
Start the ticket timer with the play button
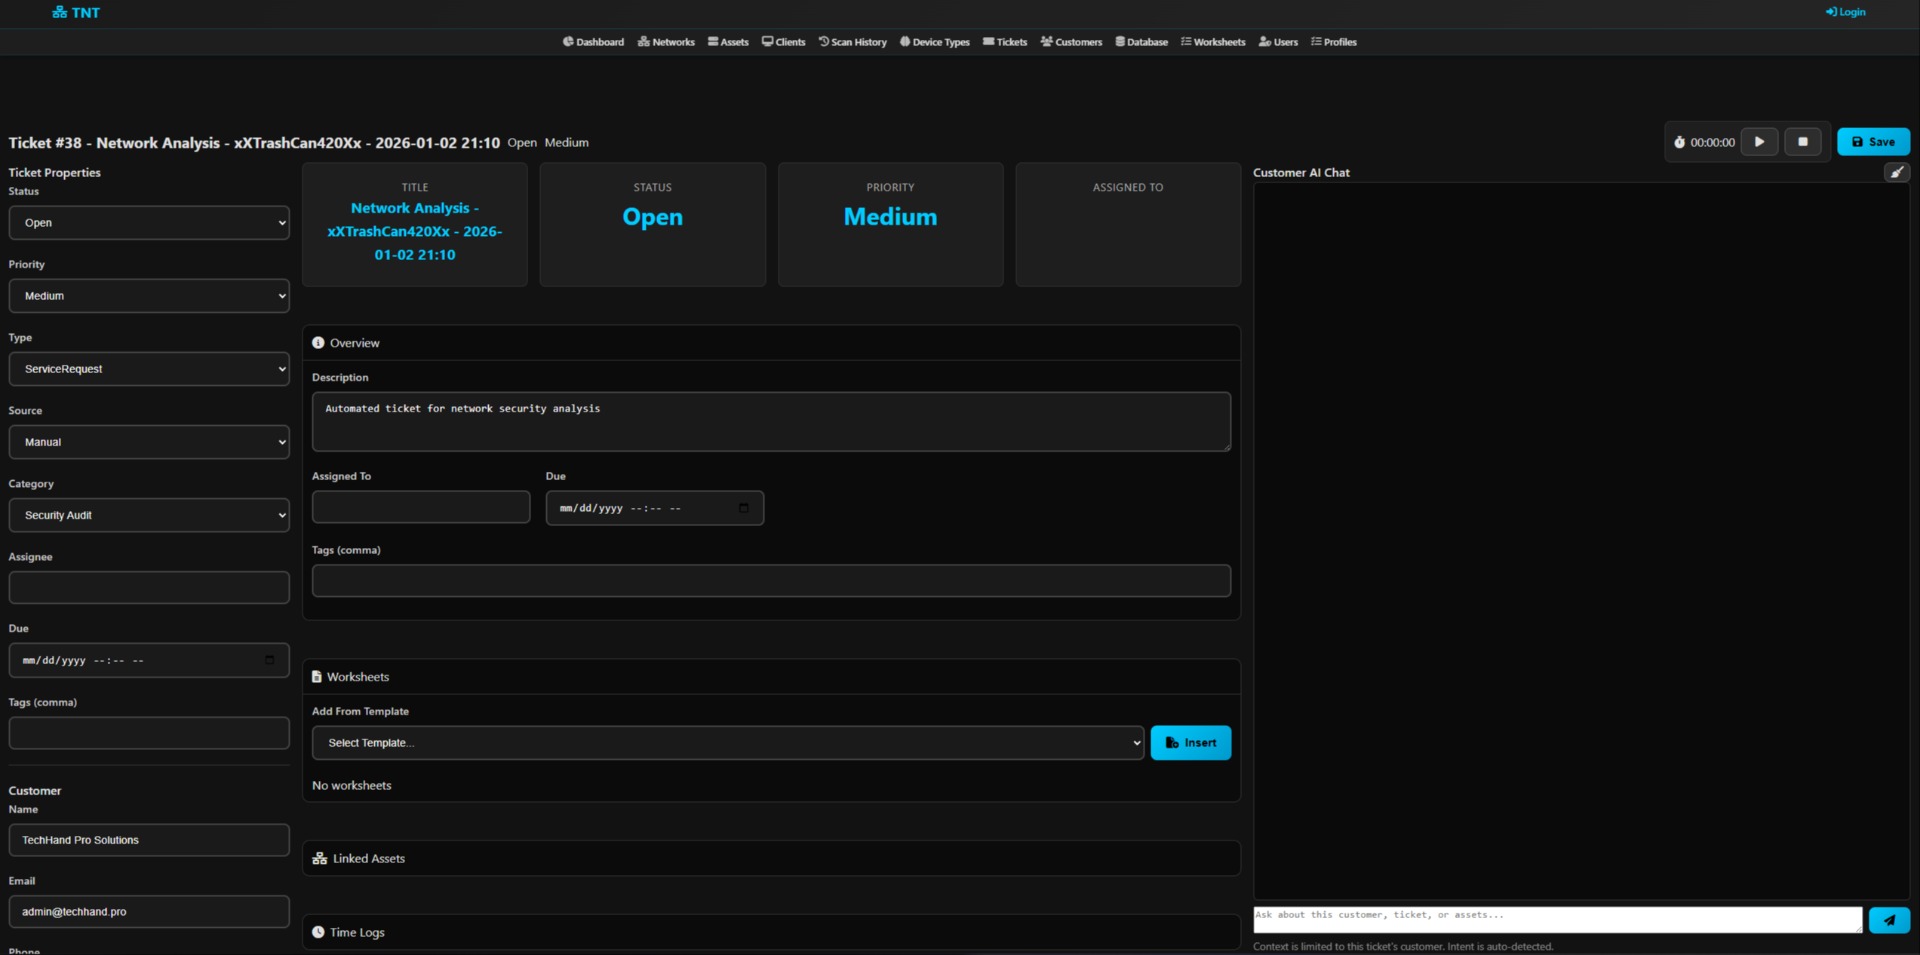[1760, 142]
